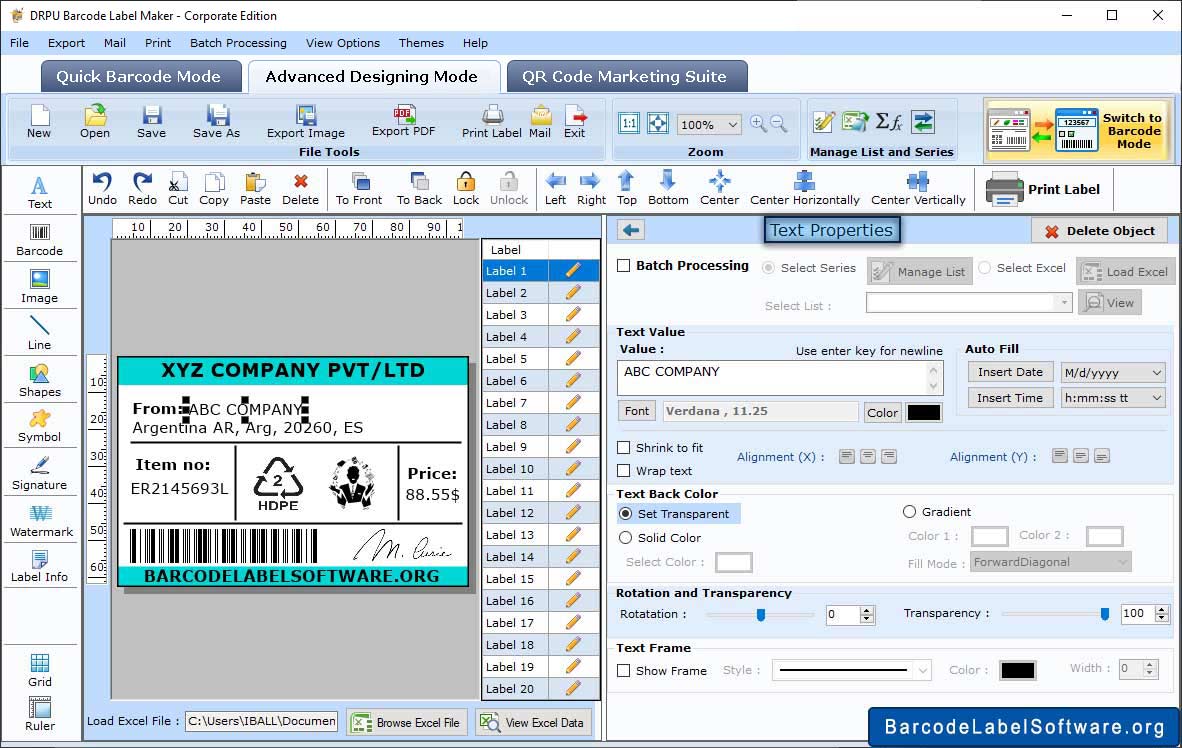
Task: Choose the Barcode tool in sidebar
Action: click(x=39, y=240)
